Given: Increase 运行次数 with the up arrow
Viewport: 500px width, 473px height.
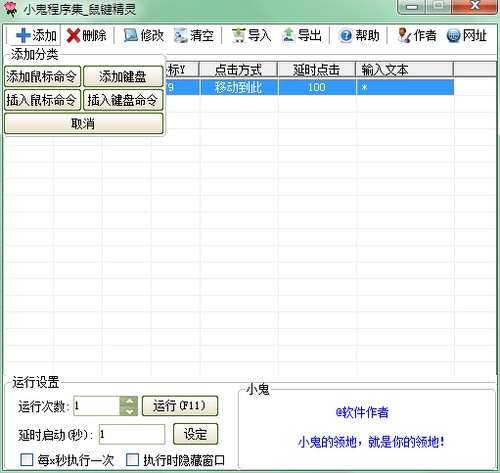Looking at the screenshot, I should [x=129, y=401].
